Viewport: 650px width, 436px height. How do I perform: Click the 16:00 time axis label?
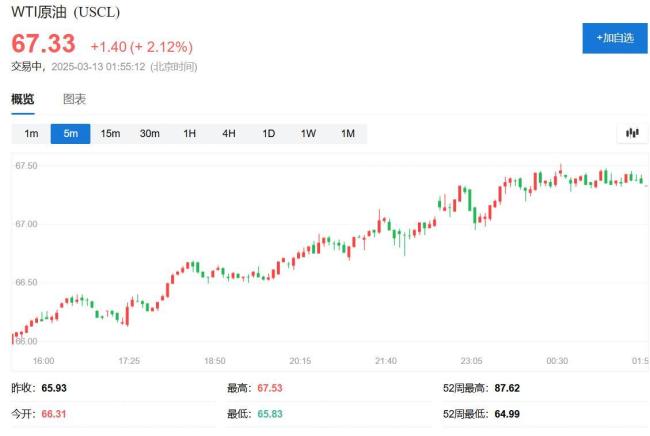[43, 360]
